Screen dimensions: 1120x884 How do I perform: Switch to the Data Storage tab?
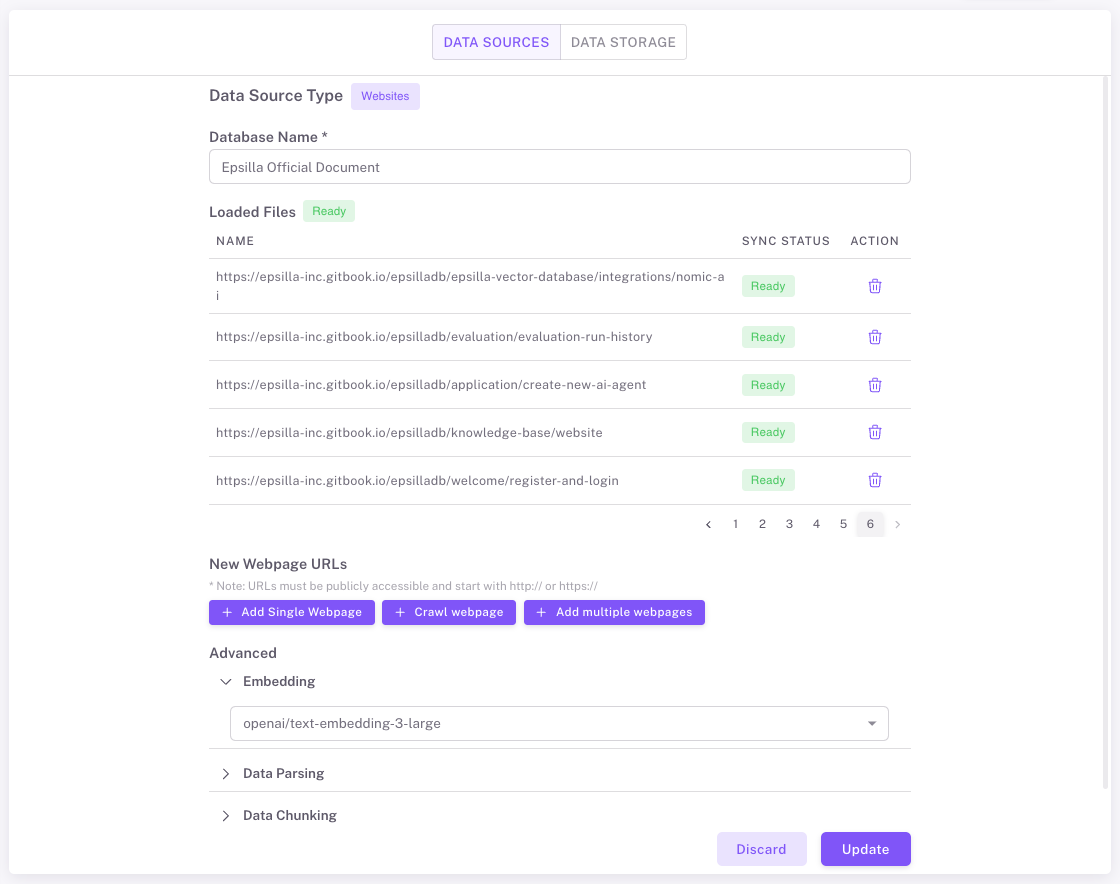click(623, 42)
